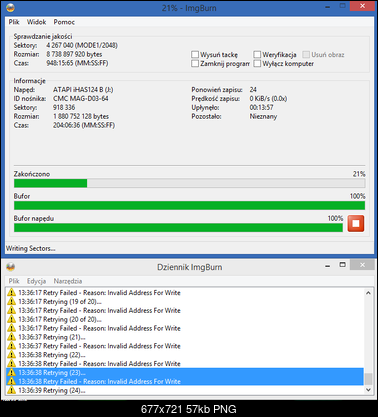Image resolution: width=378 pixels, height=417 pixels.
Task: Open the Widok menu
Action: click(x=36, y=22)
